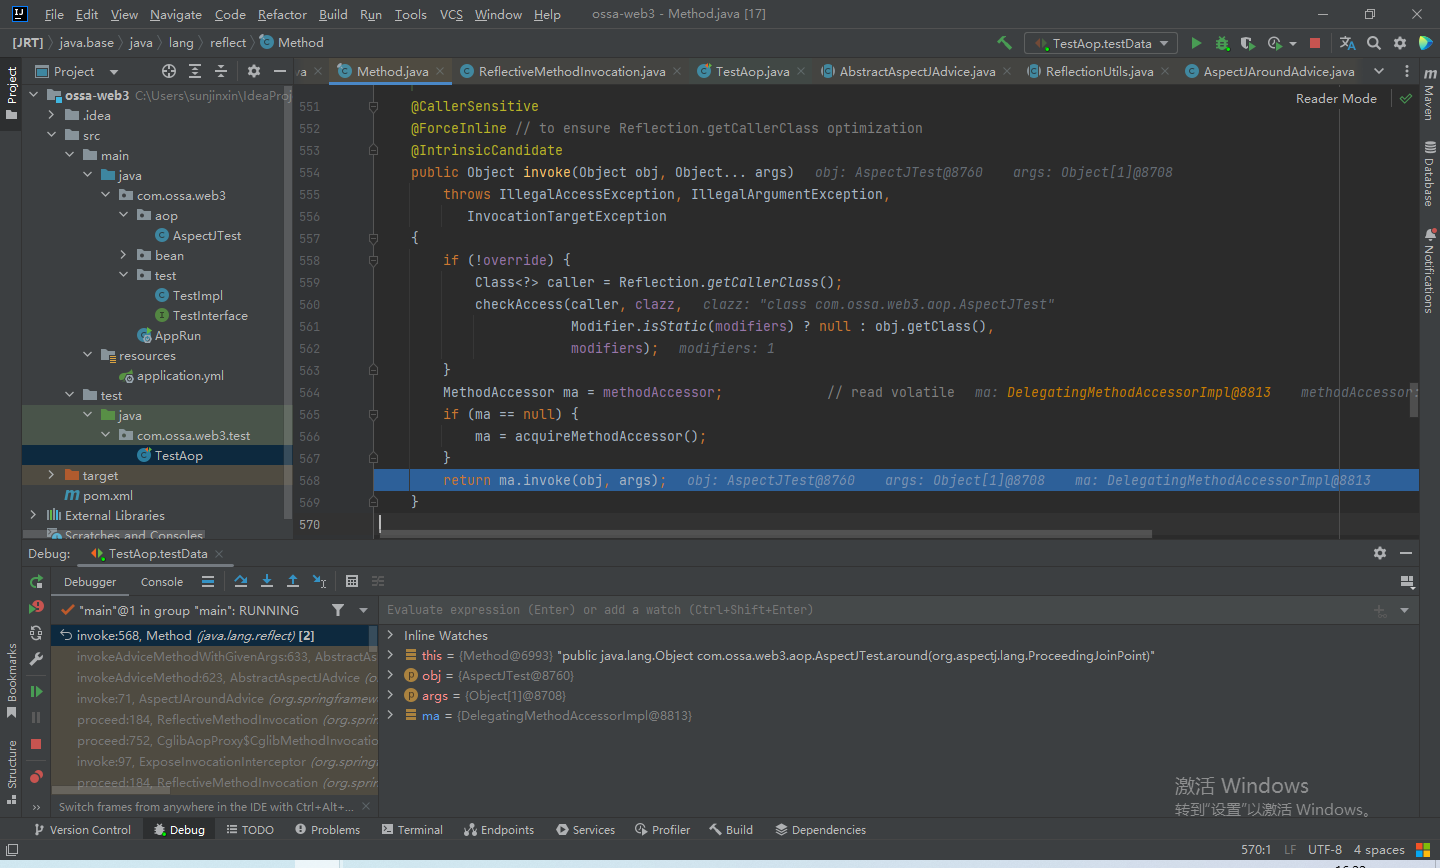This screenshot has width=1440, height=868.
Task: Rerun failed tests icon in debug panel
Action: pyautogui.click(x=36, y=607)
